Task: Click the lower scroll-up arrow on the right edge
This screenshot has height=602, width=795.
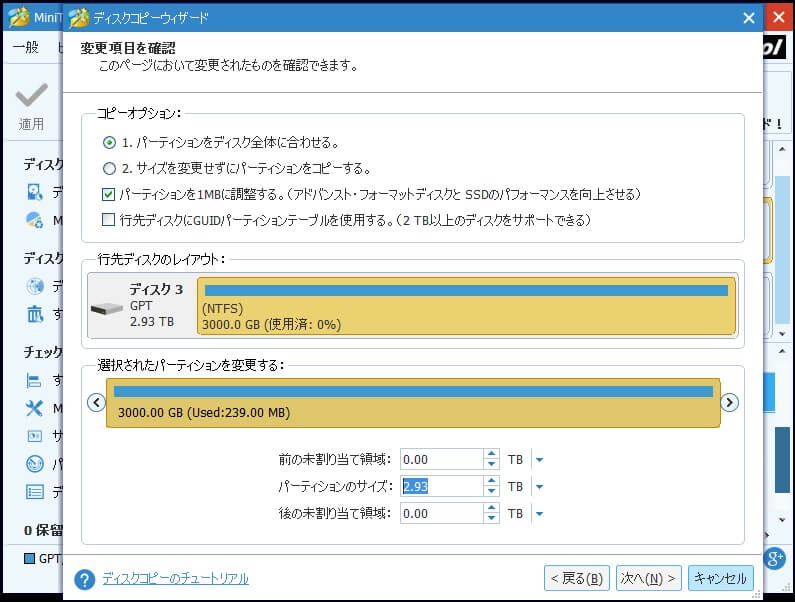Action: pos(782,350)
